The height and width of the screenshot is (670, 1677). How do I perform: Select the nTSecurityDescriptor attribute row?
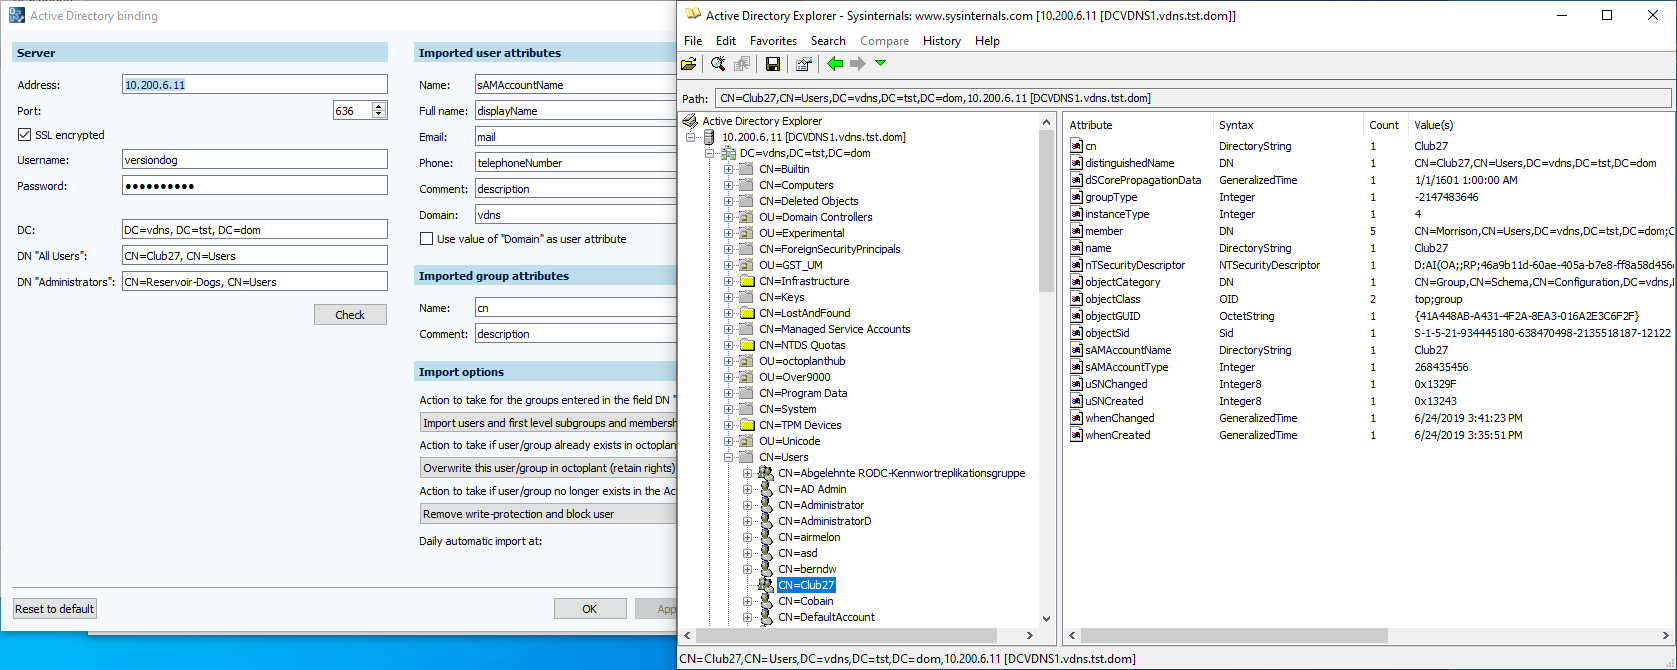[1370, 265]
